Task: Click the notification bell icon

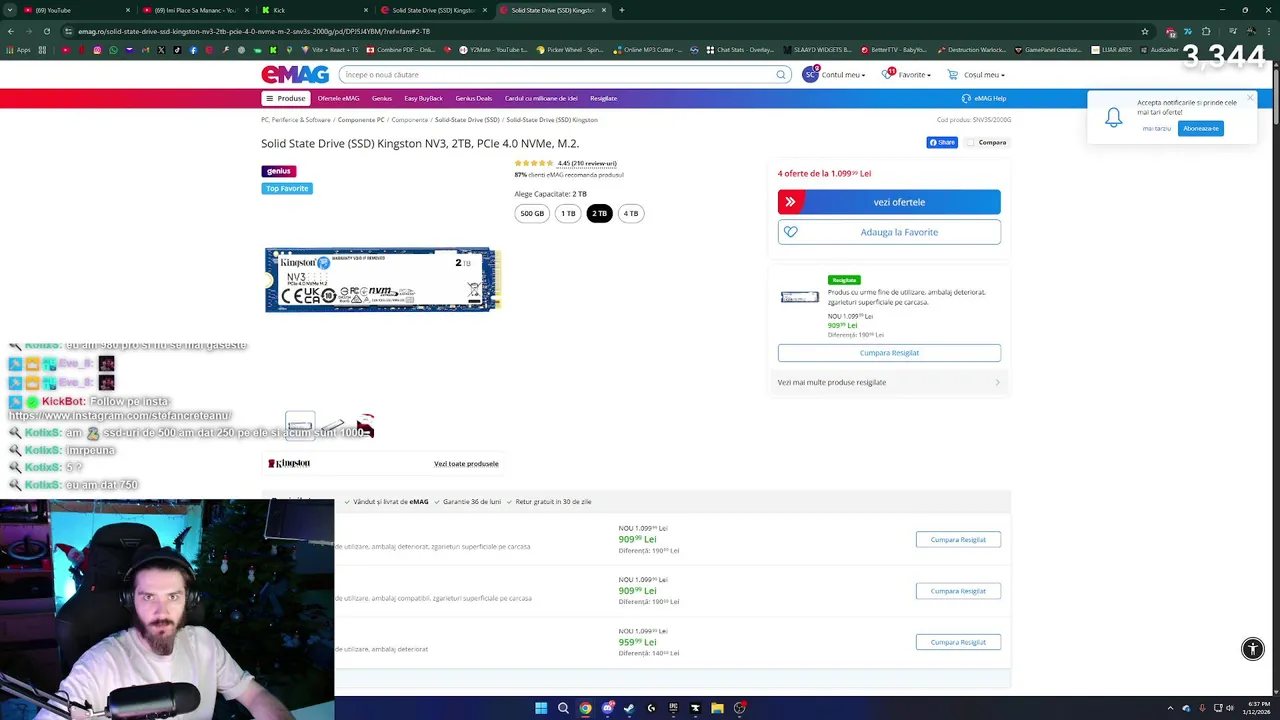Action: pyautogui.click(x=1113, y=117)
